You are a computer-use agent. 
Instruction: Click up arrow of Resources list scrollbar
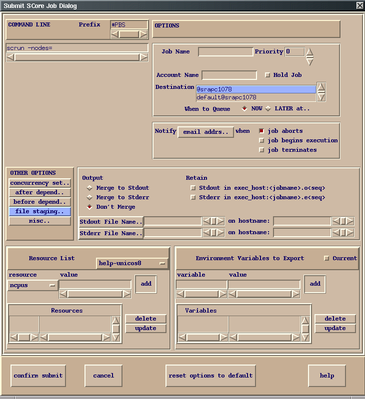click(115, 320)
